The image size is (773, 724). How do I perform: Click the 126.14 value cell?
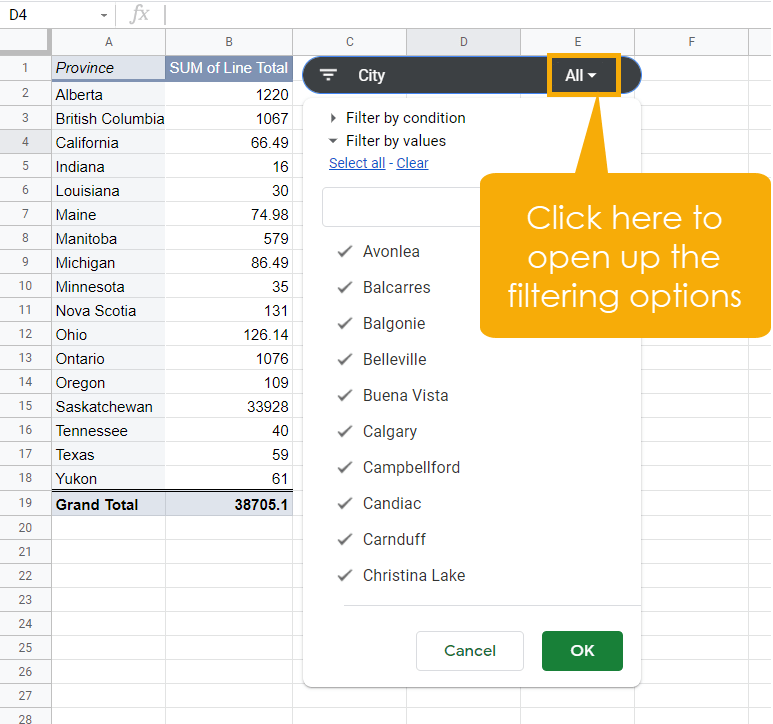(x=229, y=335)
